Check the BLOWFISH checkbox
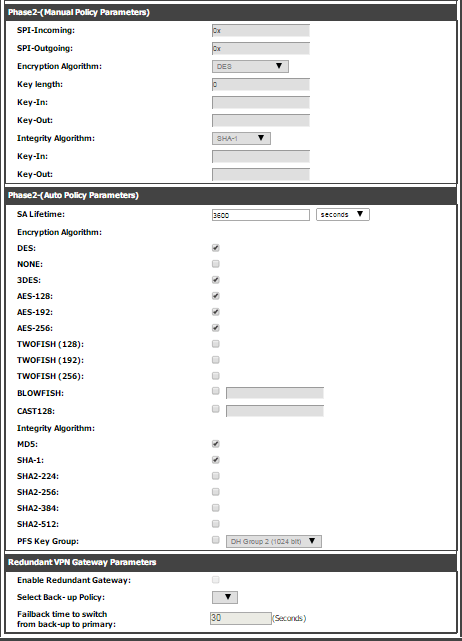This screenshot has height=641, width=462. click(x=215, y=391)
